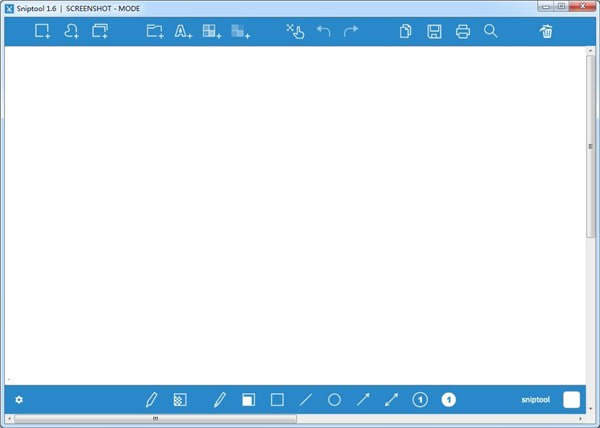Save the screenshot with the floppy disk icon
The height and width of the screenshot is (428, 600).
click(x=434, y=32)
